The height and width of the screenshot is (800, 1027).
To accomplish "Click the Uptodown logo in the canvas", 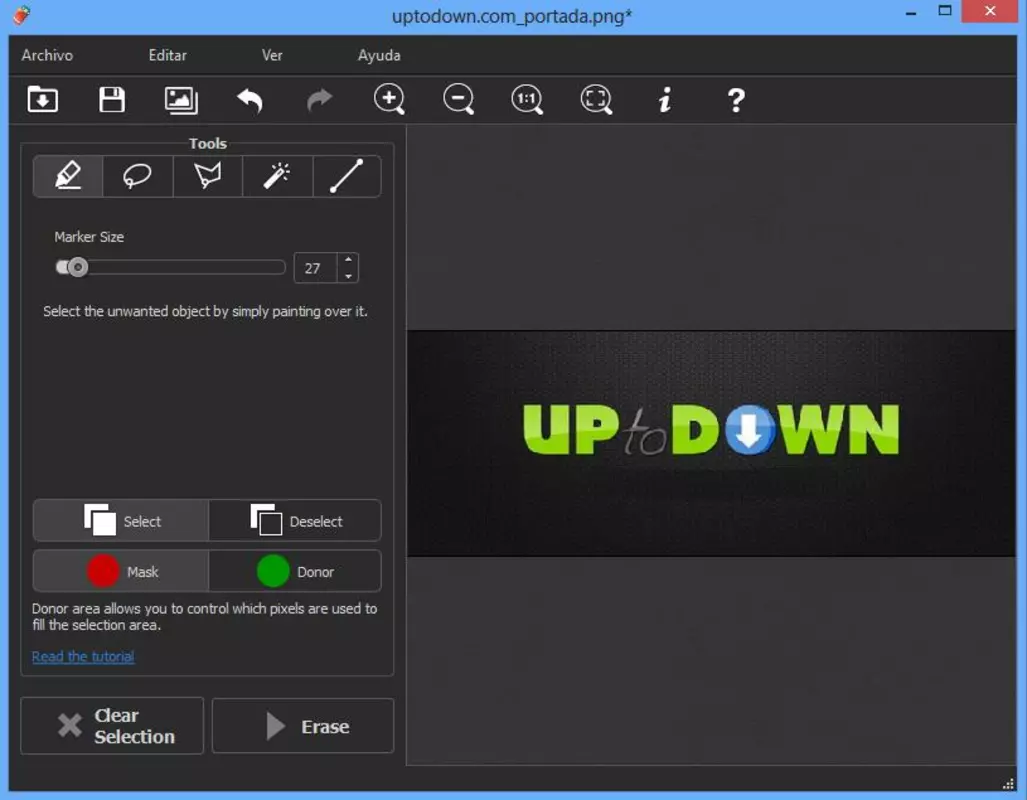I will [x=711, y=430].
